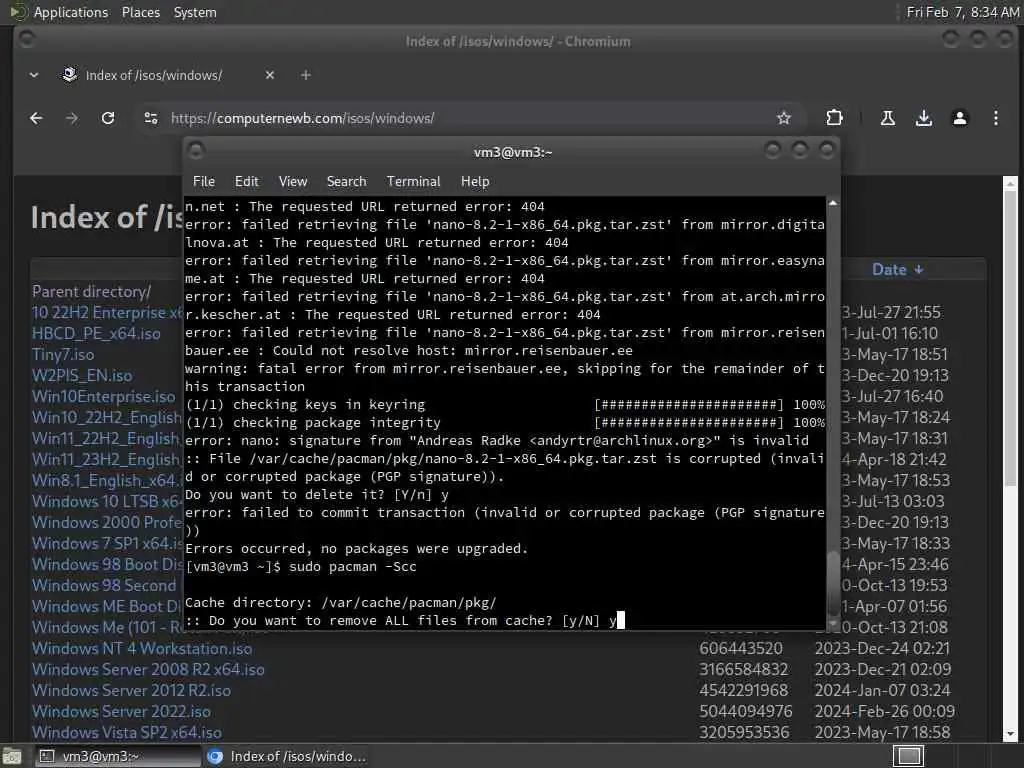Click the Chromium title bar menu button
The height and width of the screenshot is (768, 1024).
pos(27,39)
